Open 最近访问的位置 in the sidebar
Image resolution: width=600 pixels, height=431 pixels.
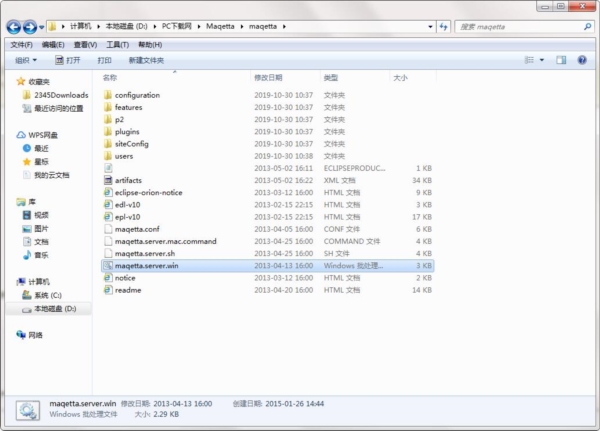pyautogui.click(x=53, y=108)
